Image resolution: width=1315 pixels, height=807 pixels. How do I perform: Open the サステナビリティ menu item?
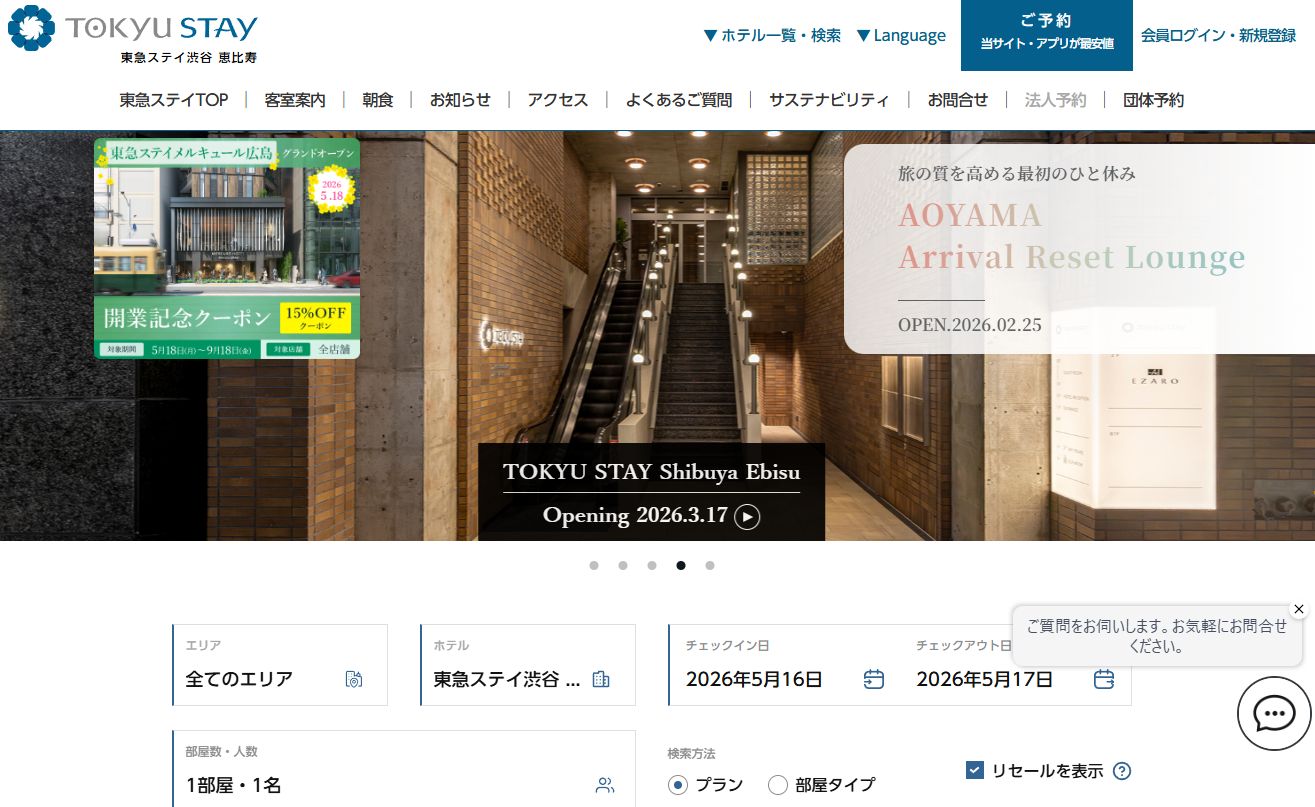(829, 100)
